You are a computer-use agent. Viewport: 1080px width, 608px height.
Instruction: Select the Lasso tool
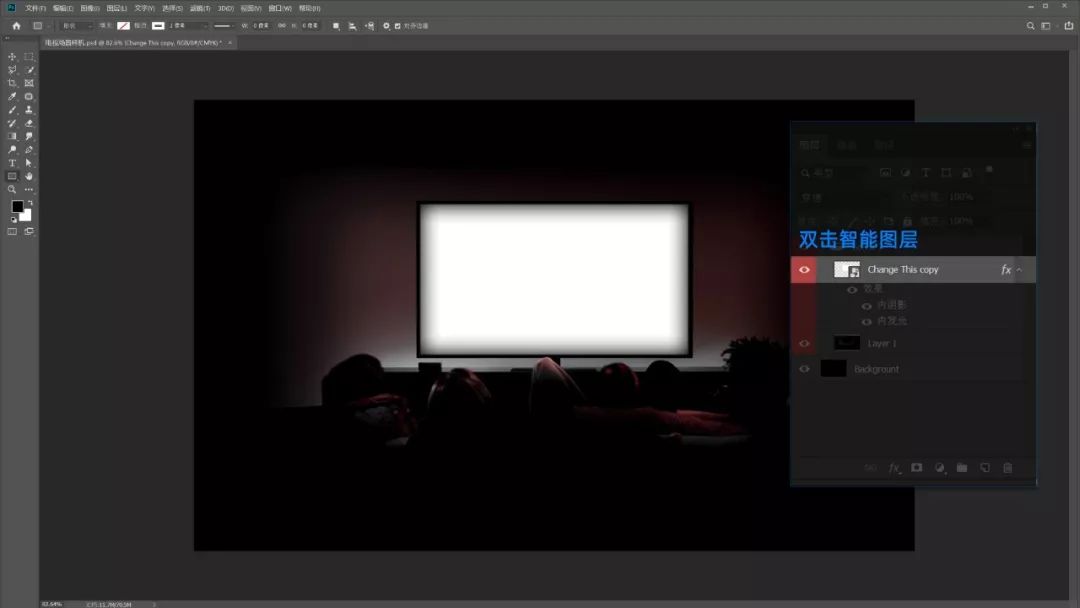(x=12, y=70)
